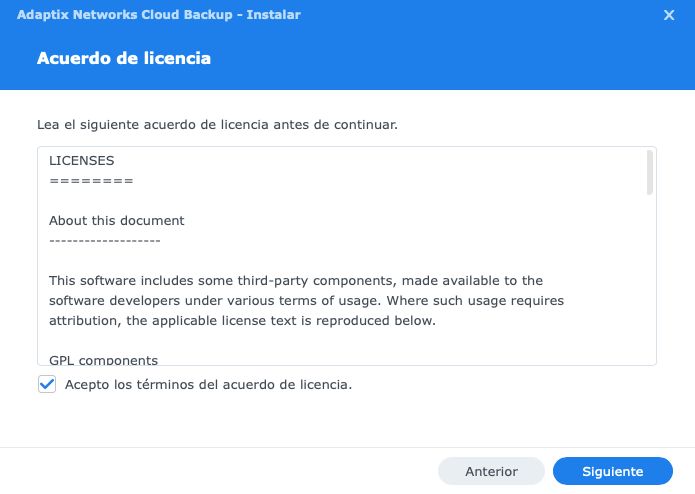Click the 'Lea el siguiente acuerdo' instruction
The width and height of the screenshot is (695, 494).
(x=217, y=126)
